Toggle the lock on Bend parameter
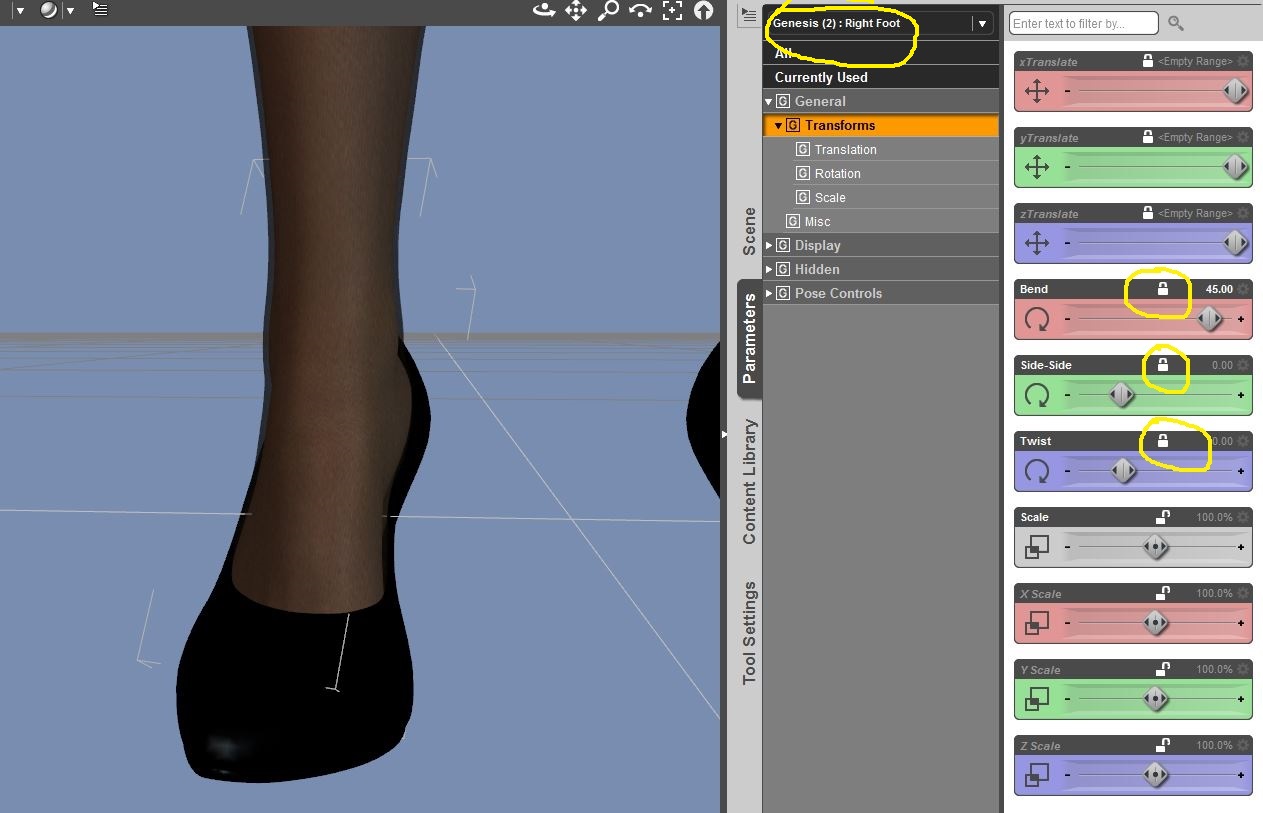The height and width of the screenshot is (813, 1263). pos(1162,289)
